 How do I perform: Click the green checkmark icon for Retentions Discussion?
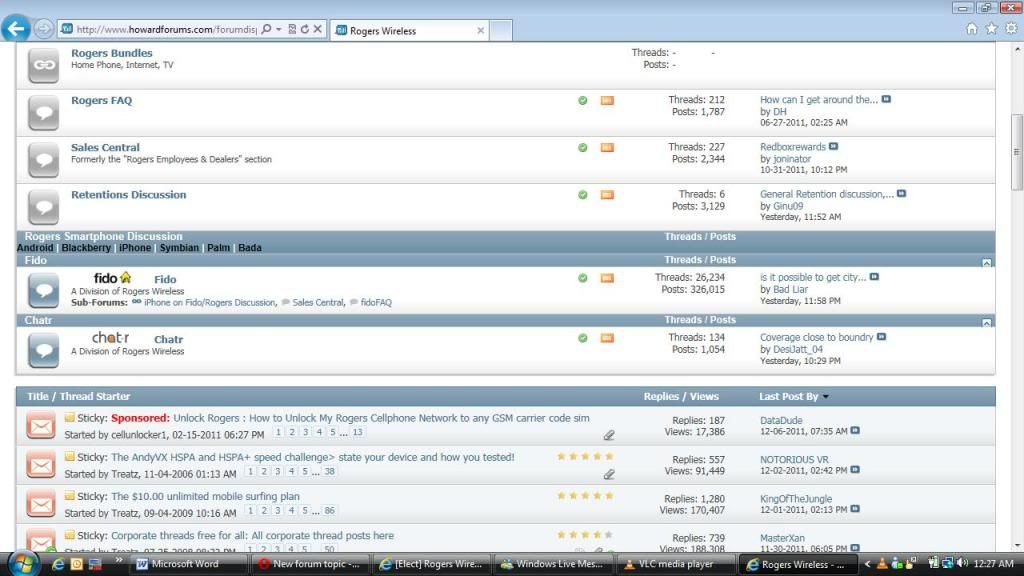pos(583,195)
